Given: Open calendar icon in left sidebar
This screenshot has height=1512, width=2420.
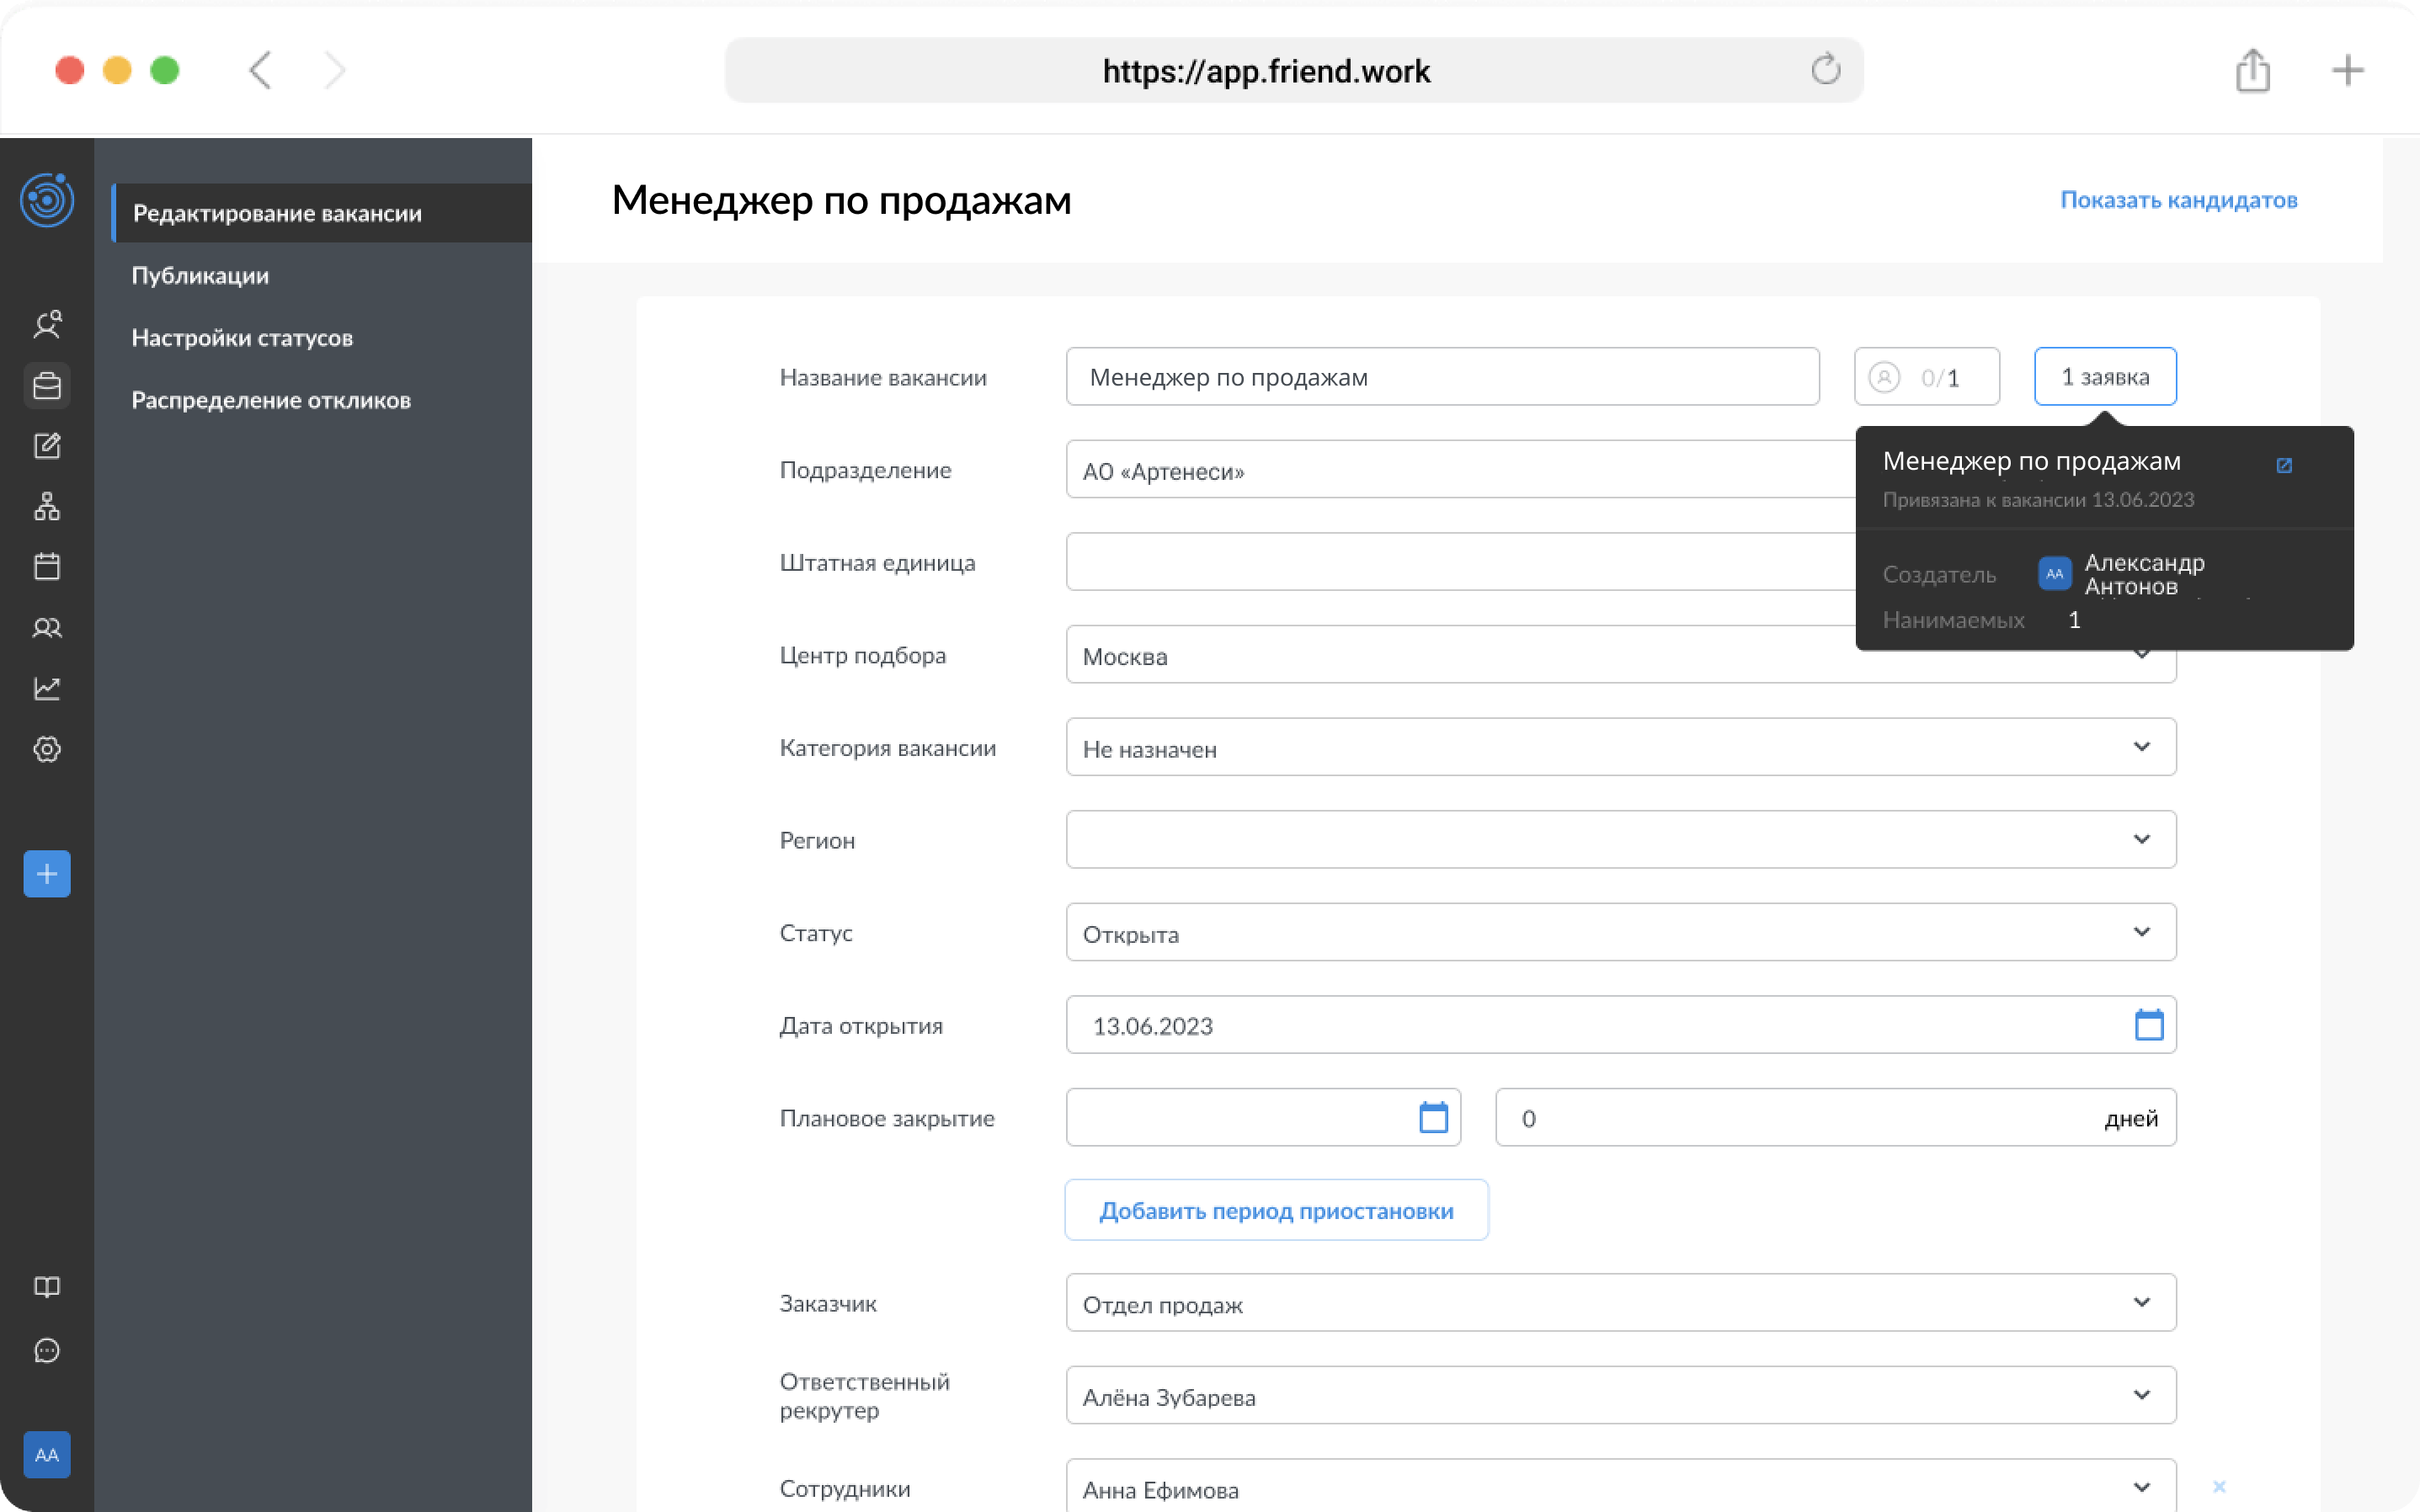Looking at the screenshot, I should point(47,567).
